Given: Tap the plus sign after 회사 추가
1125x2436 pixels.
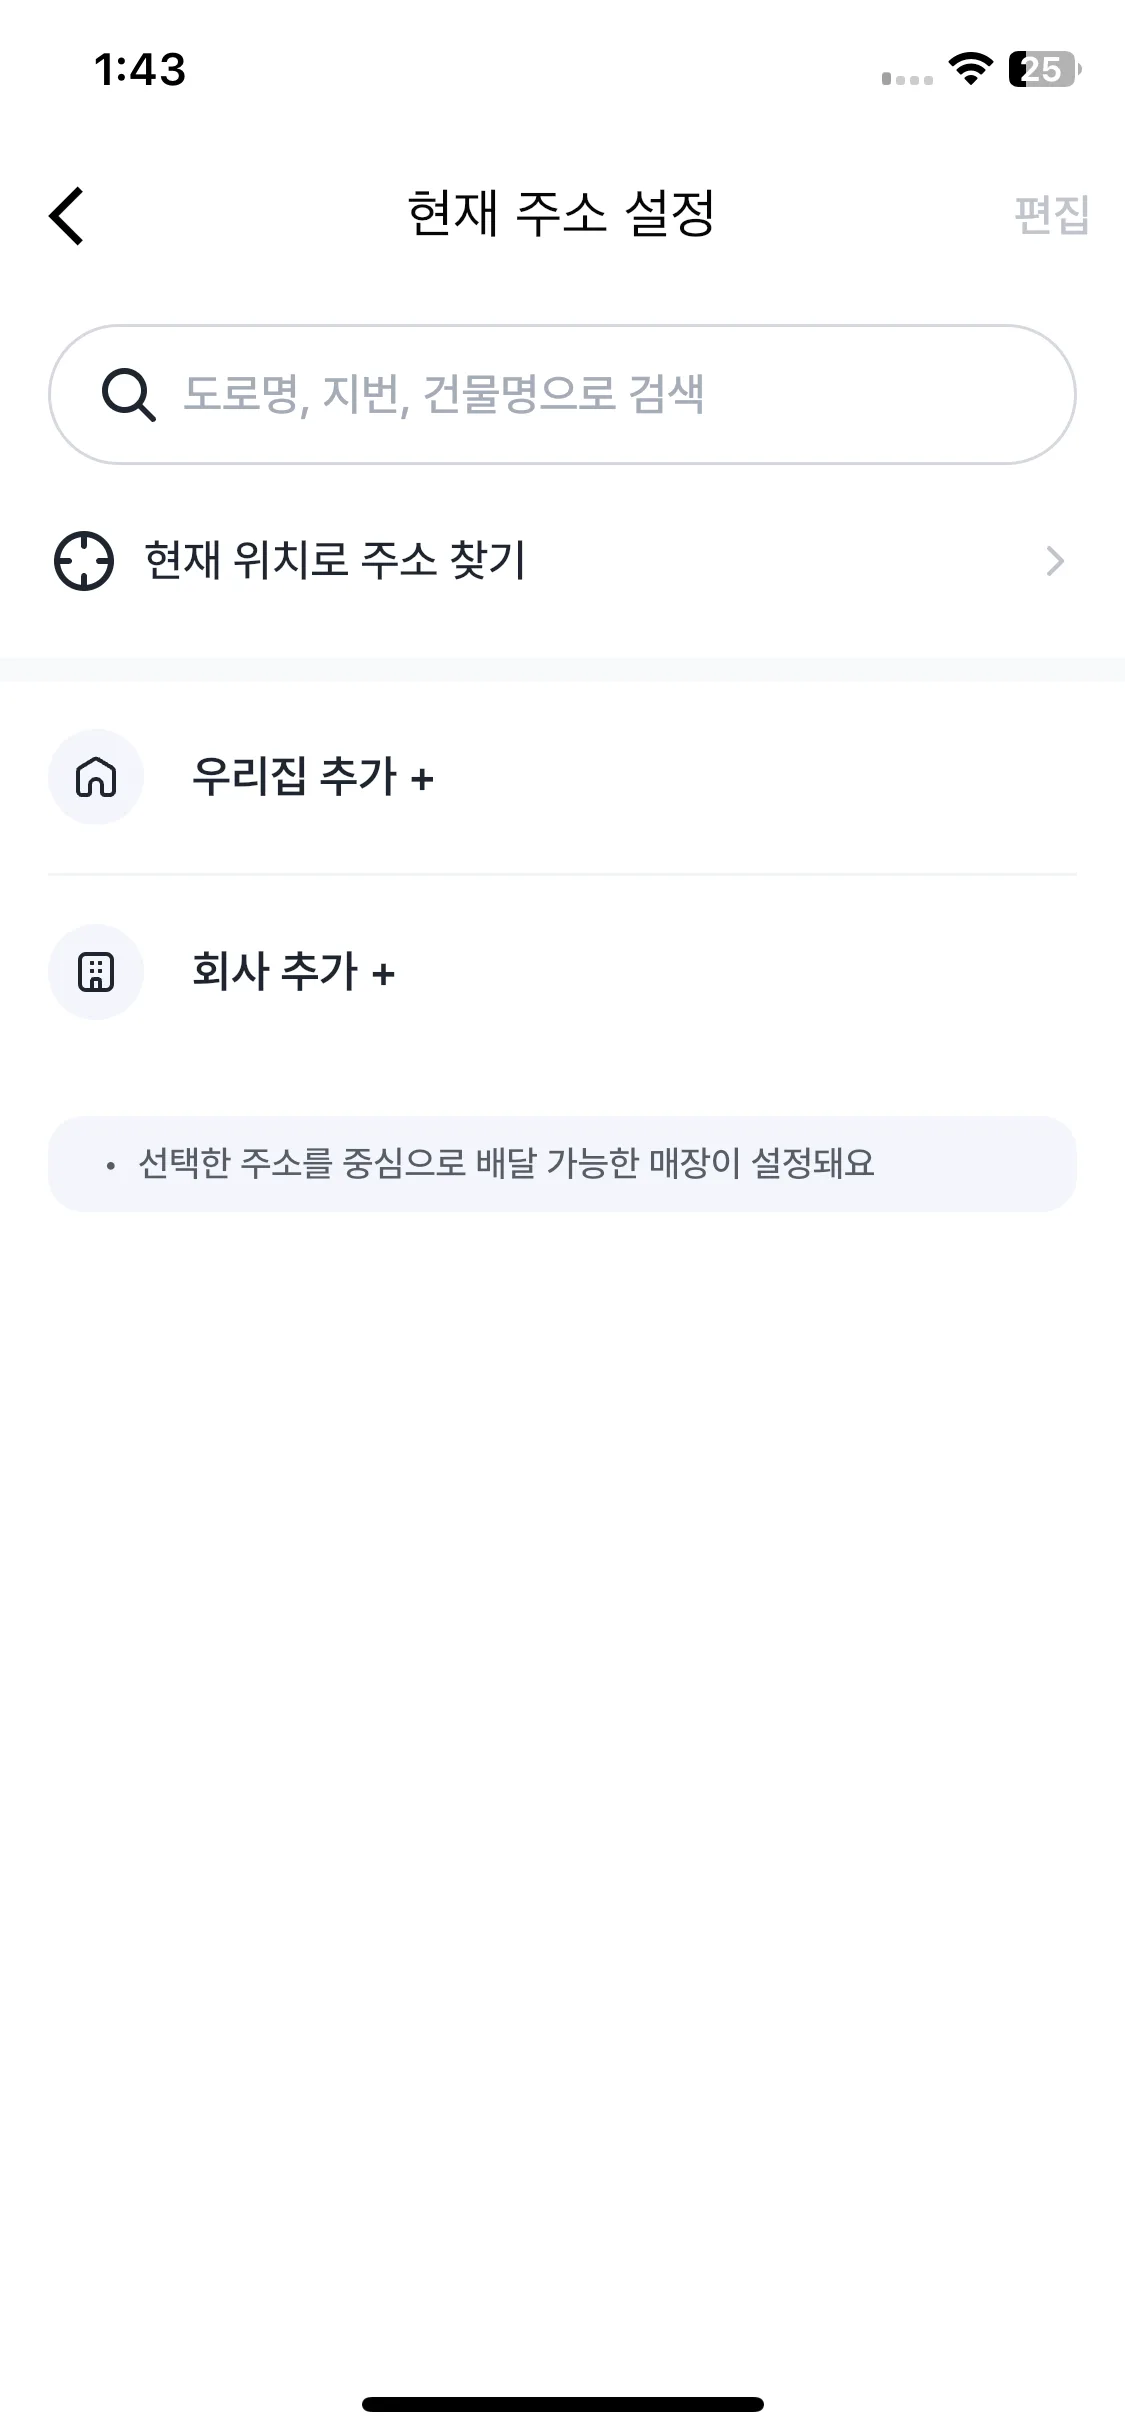Looking at the screenshot, I should (383, 973).
